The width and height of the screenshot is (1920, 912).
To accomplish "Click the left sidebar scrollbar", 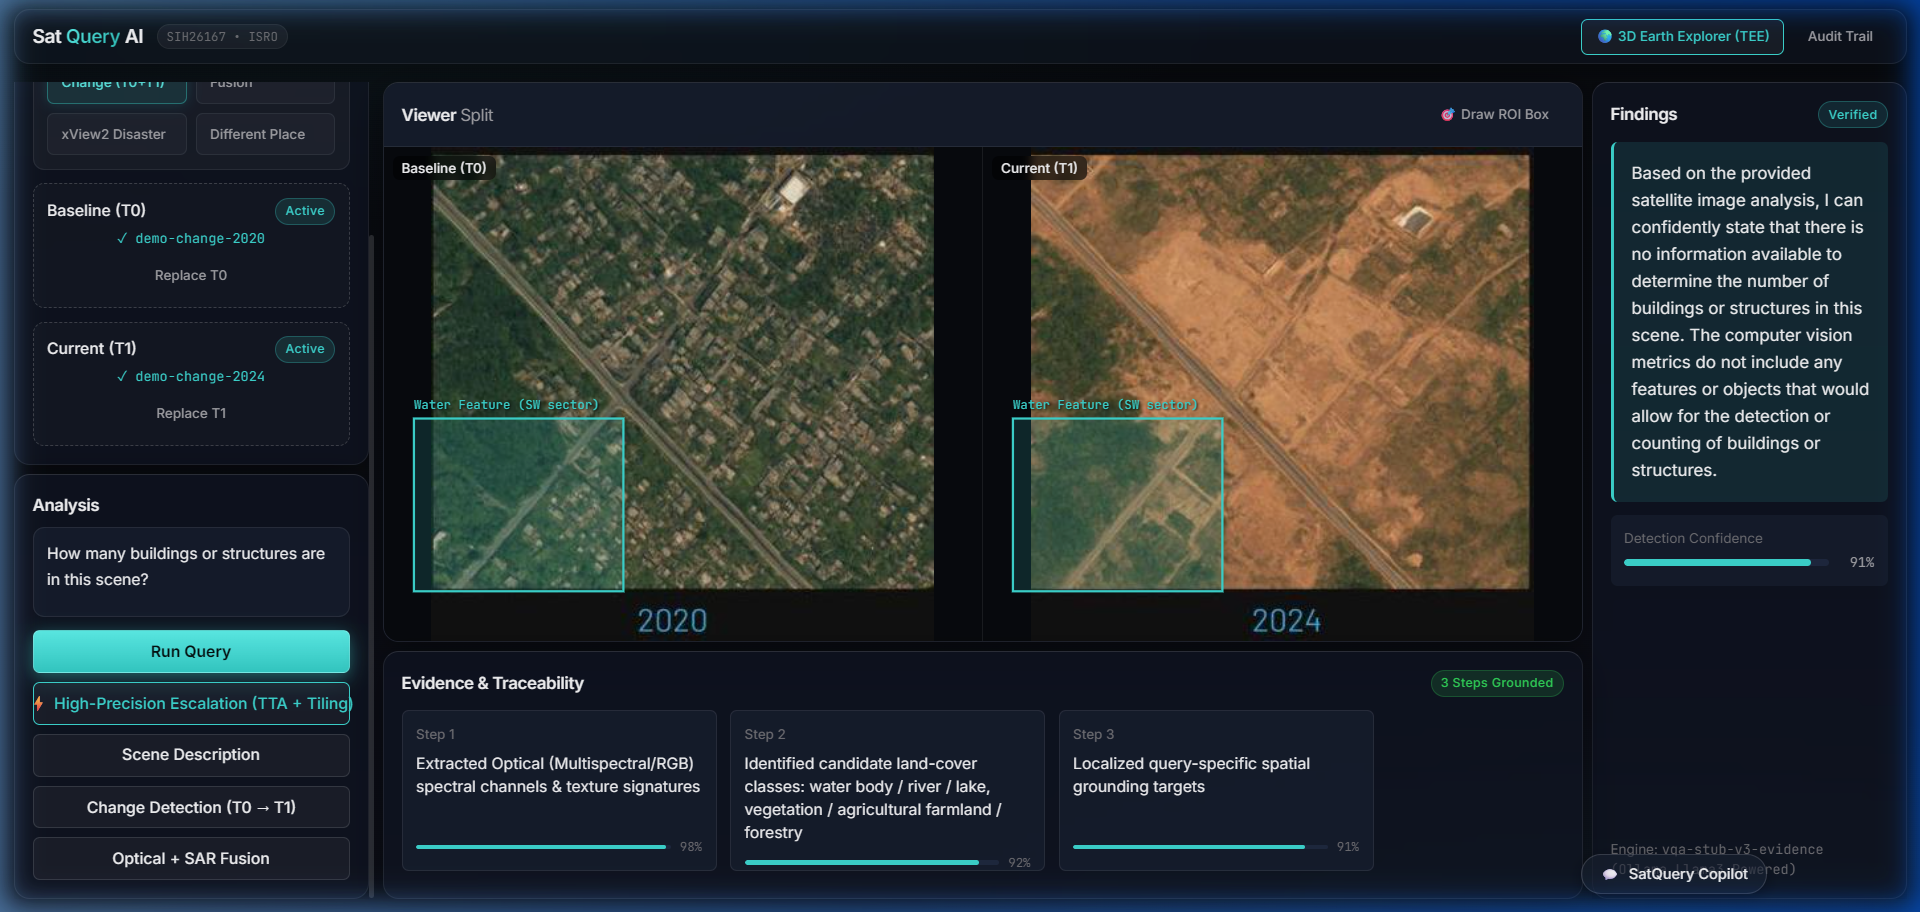I will 371,566.
